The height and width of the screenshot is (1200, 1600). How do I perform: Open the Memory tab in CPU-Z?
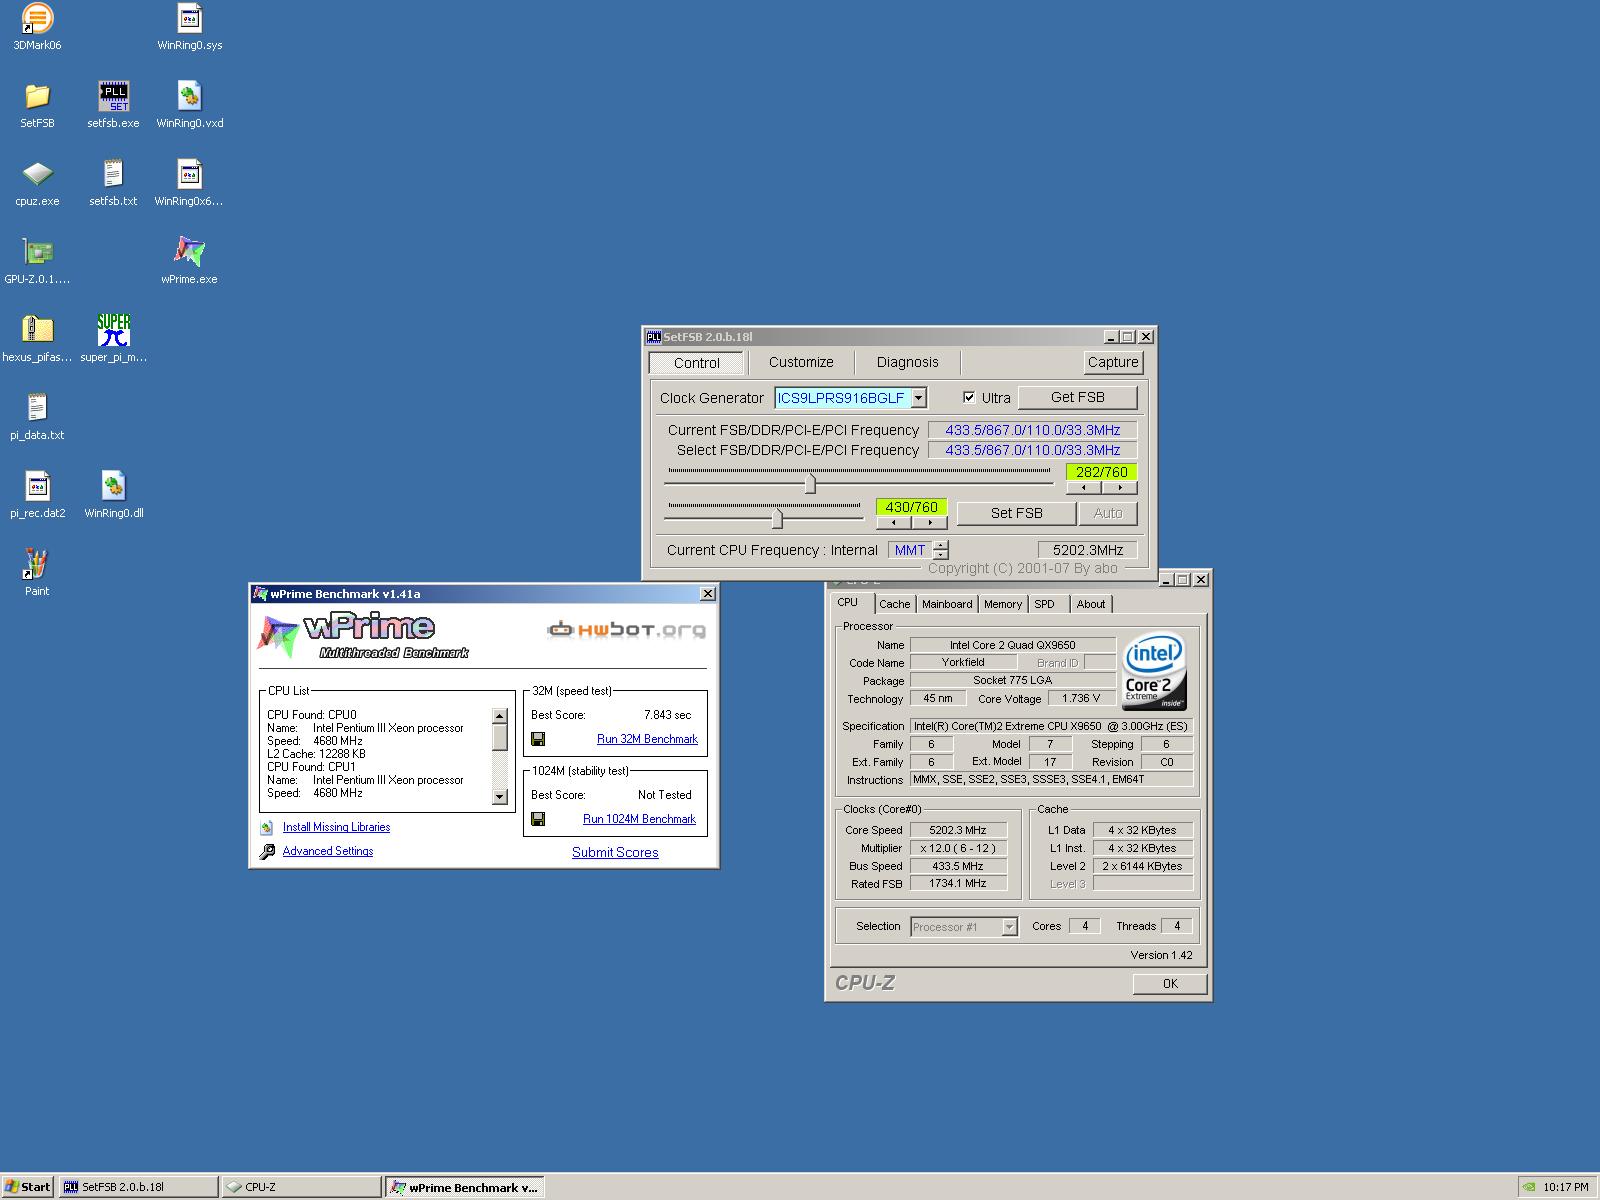coord(1002,604)
